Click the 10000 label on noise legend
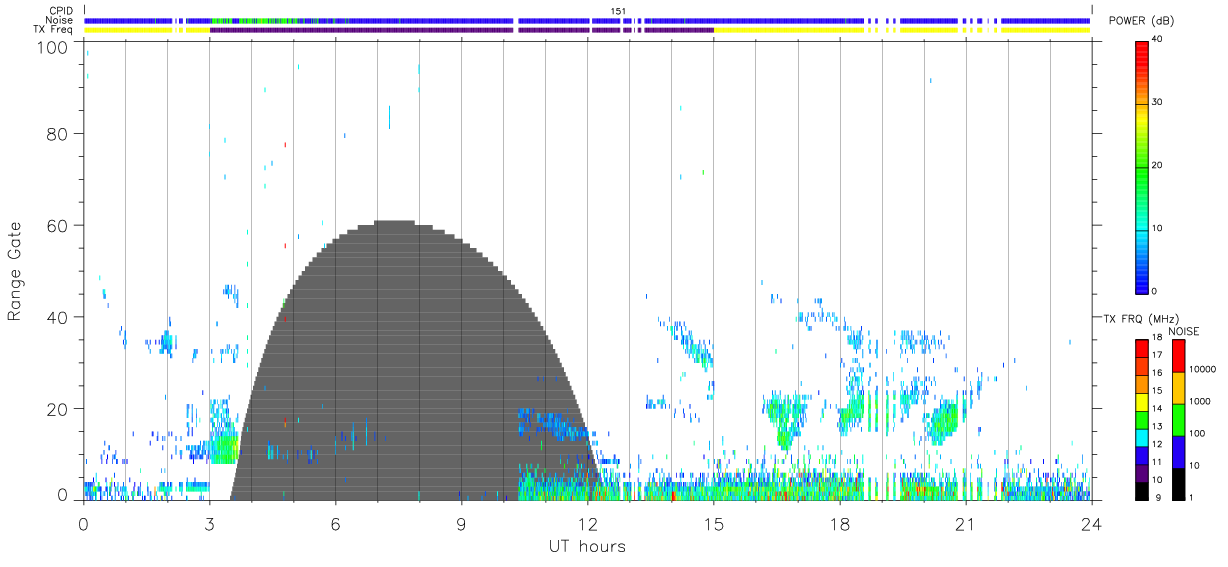 click(1204, 369)
